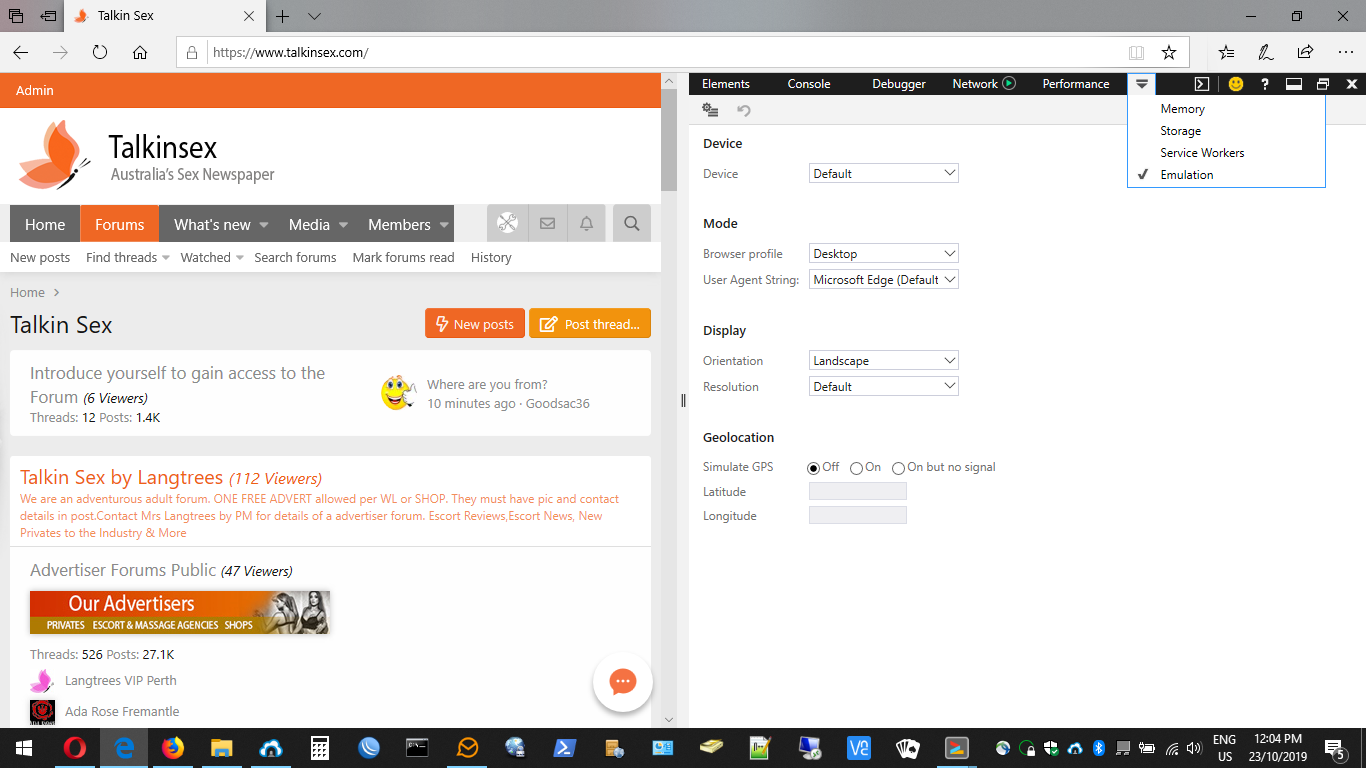The height and width of the screenshot is (768, 1366).
Task: Dock DevTools to bottom icon
Action: click(1293, 84)
